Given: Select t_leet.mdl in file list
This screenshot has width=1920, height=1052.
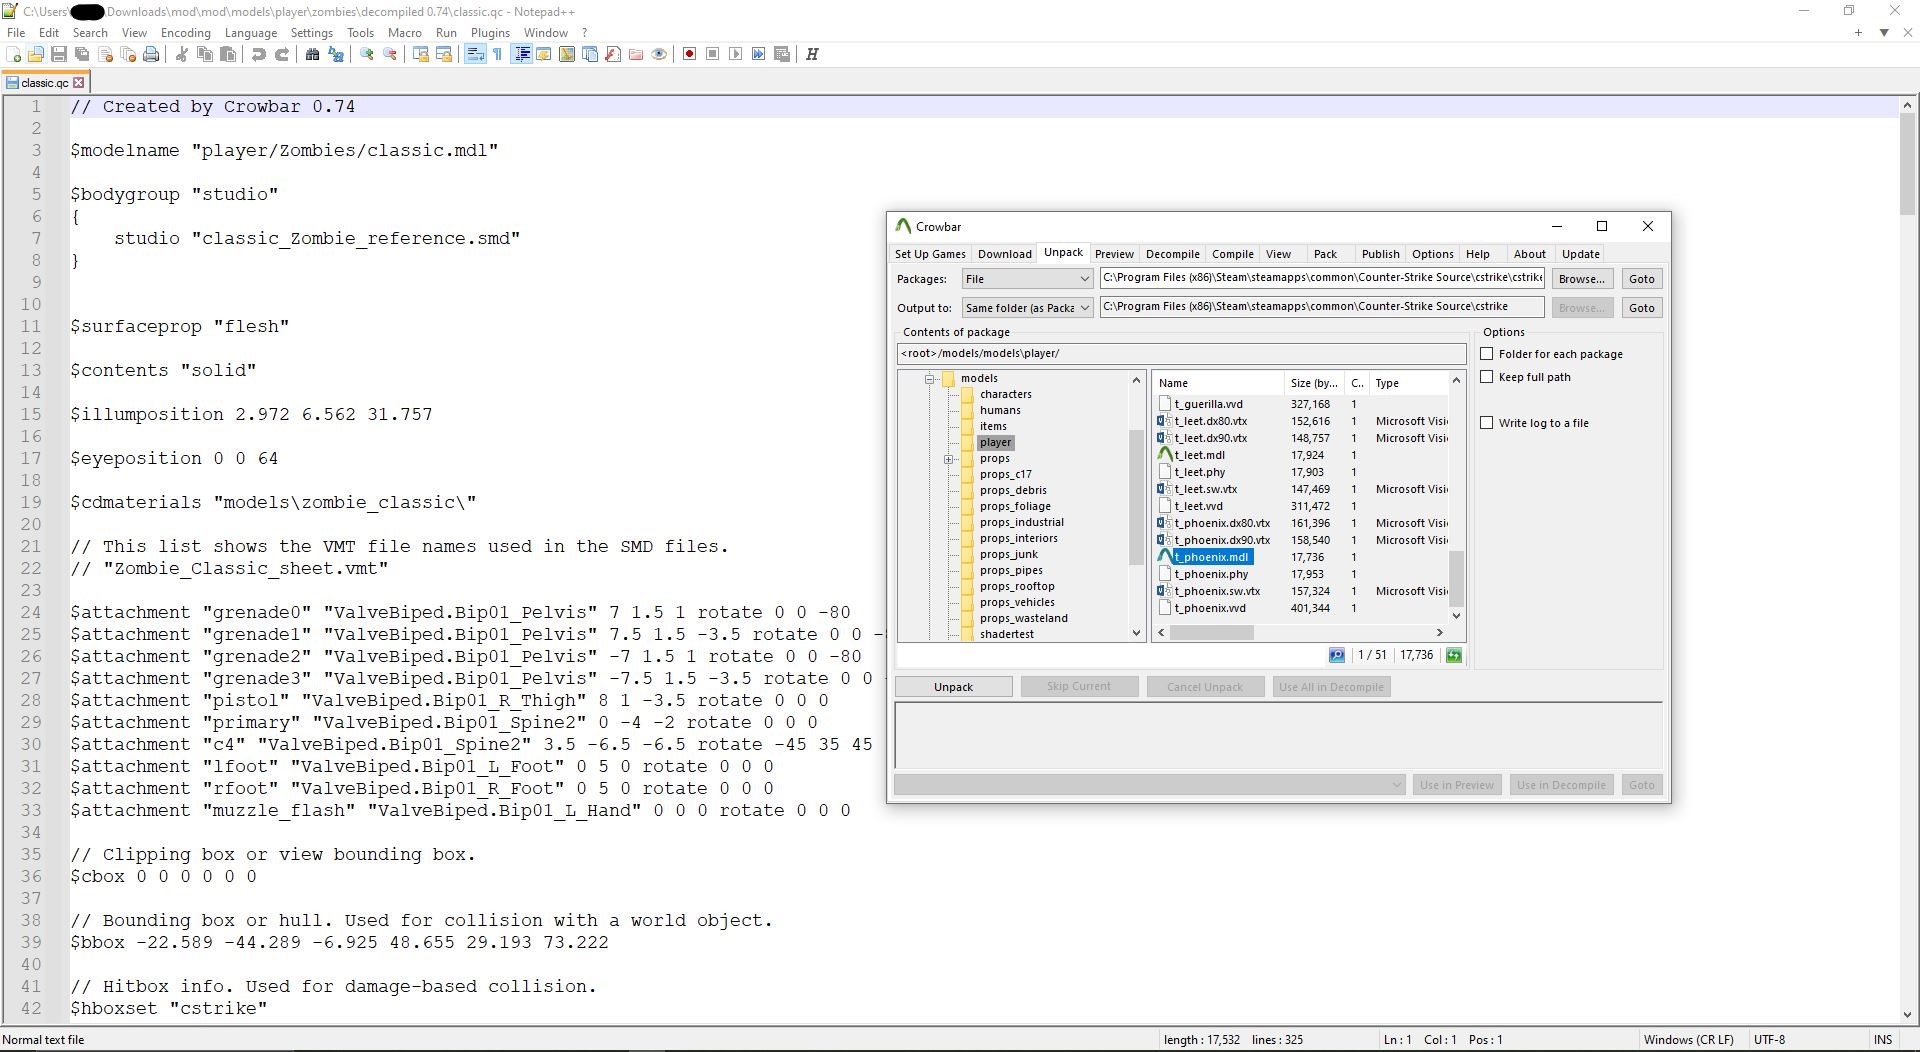Looking at the screenshot, I should click(1199, 455).
